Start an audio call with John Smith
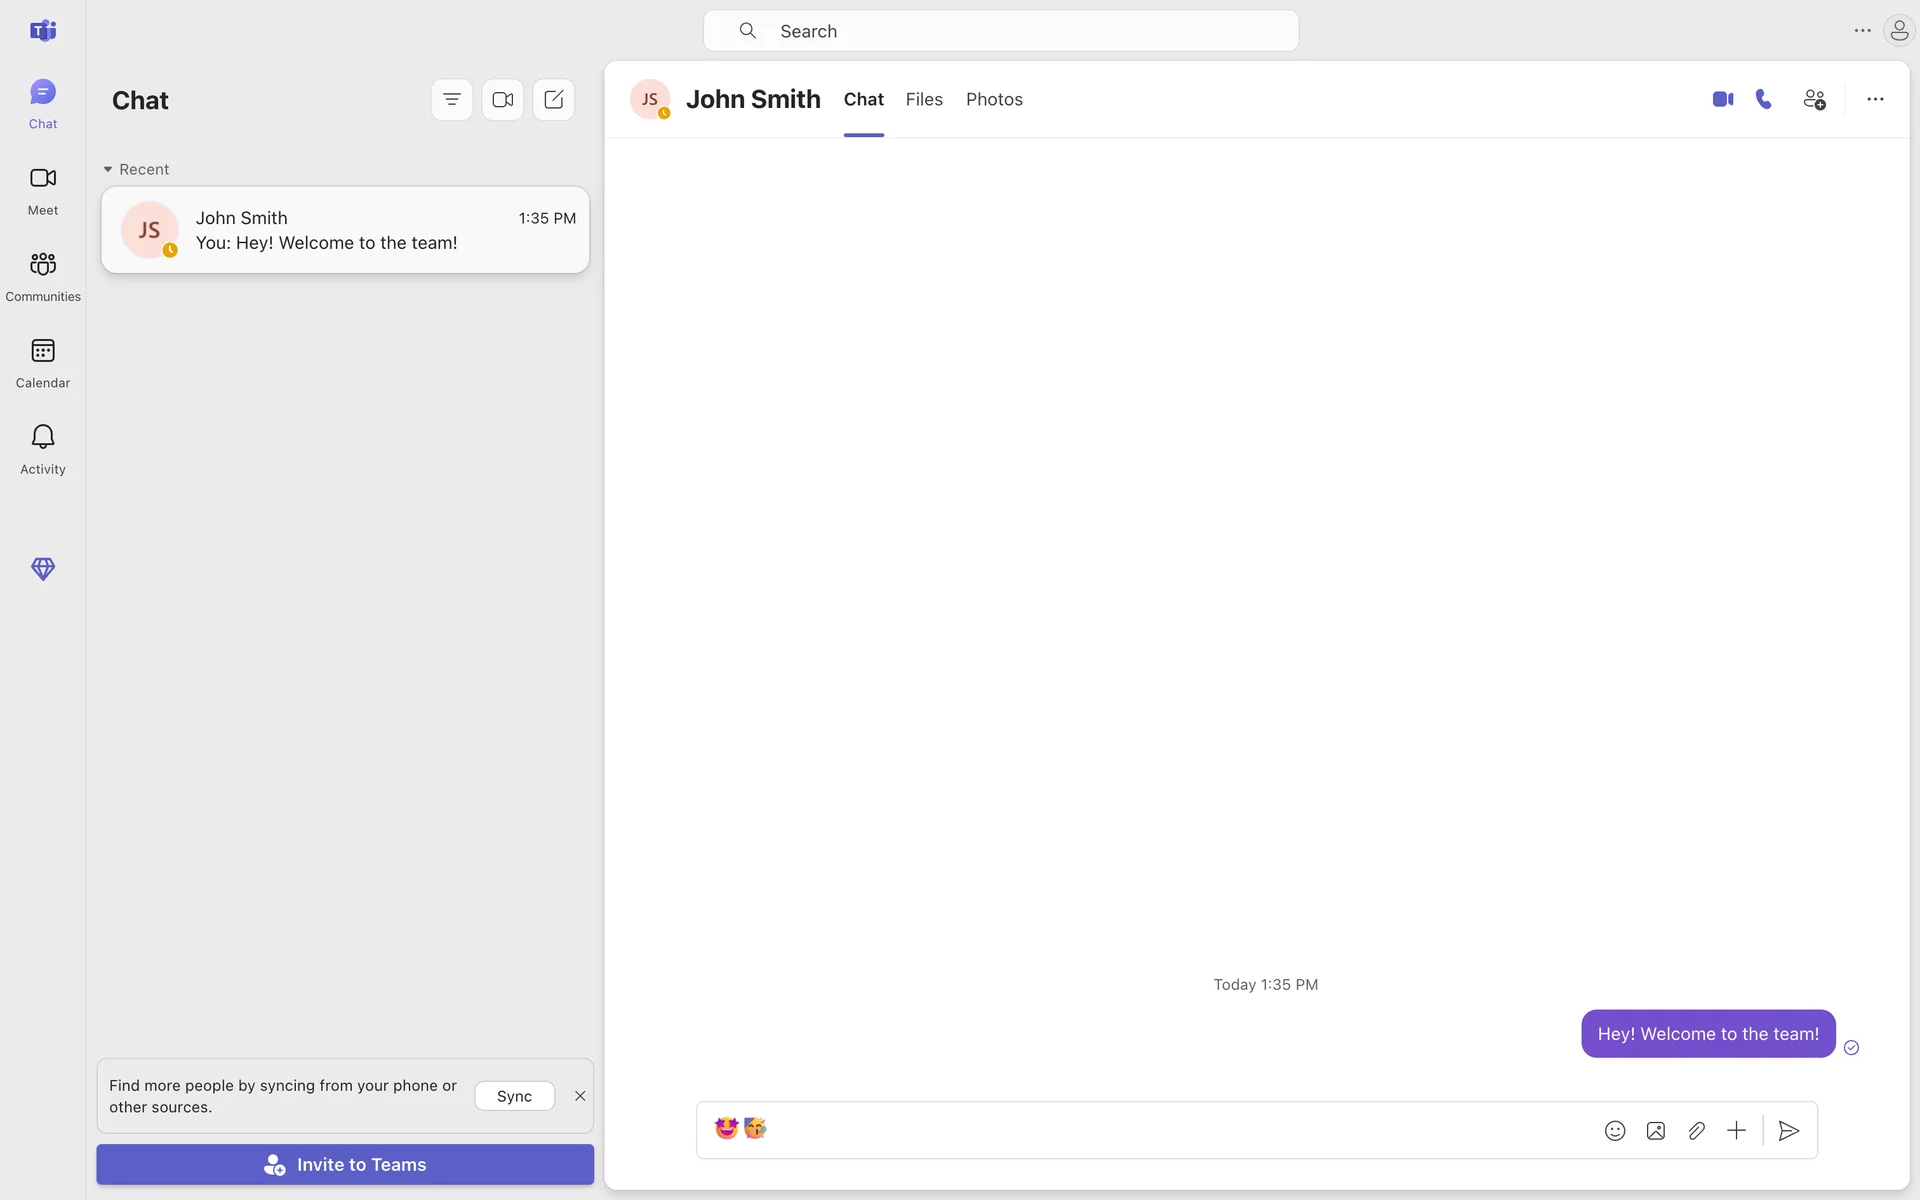The height and width of the screenshot is (1200, 1920). tap(1764, 99)
